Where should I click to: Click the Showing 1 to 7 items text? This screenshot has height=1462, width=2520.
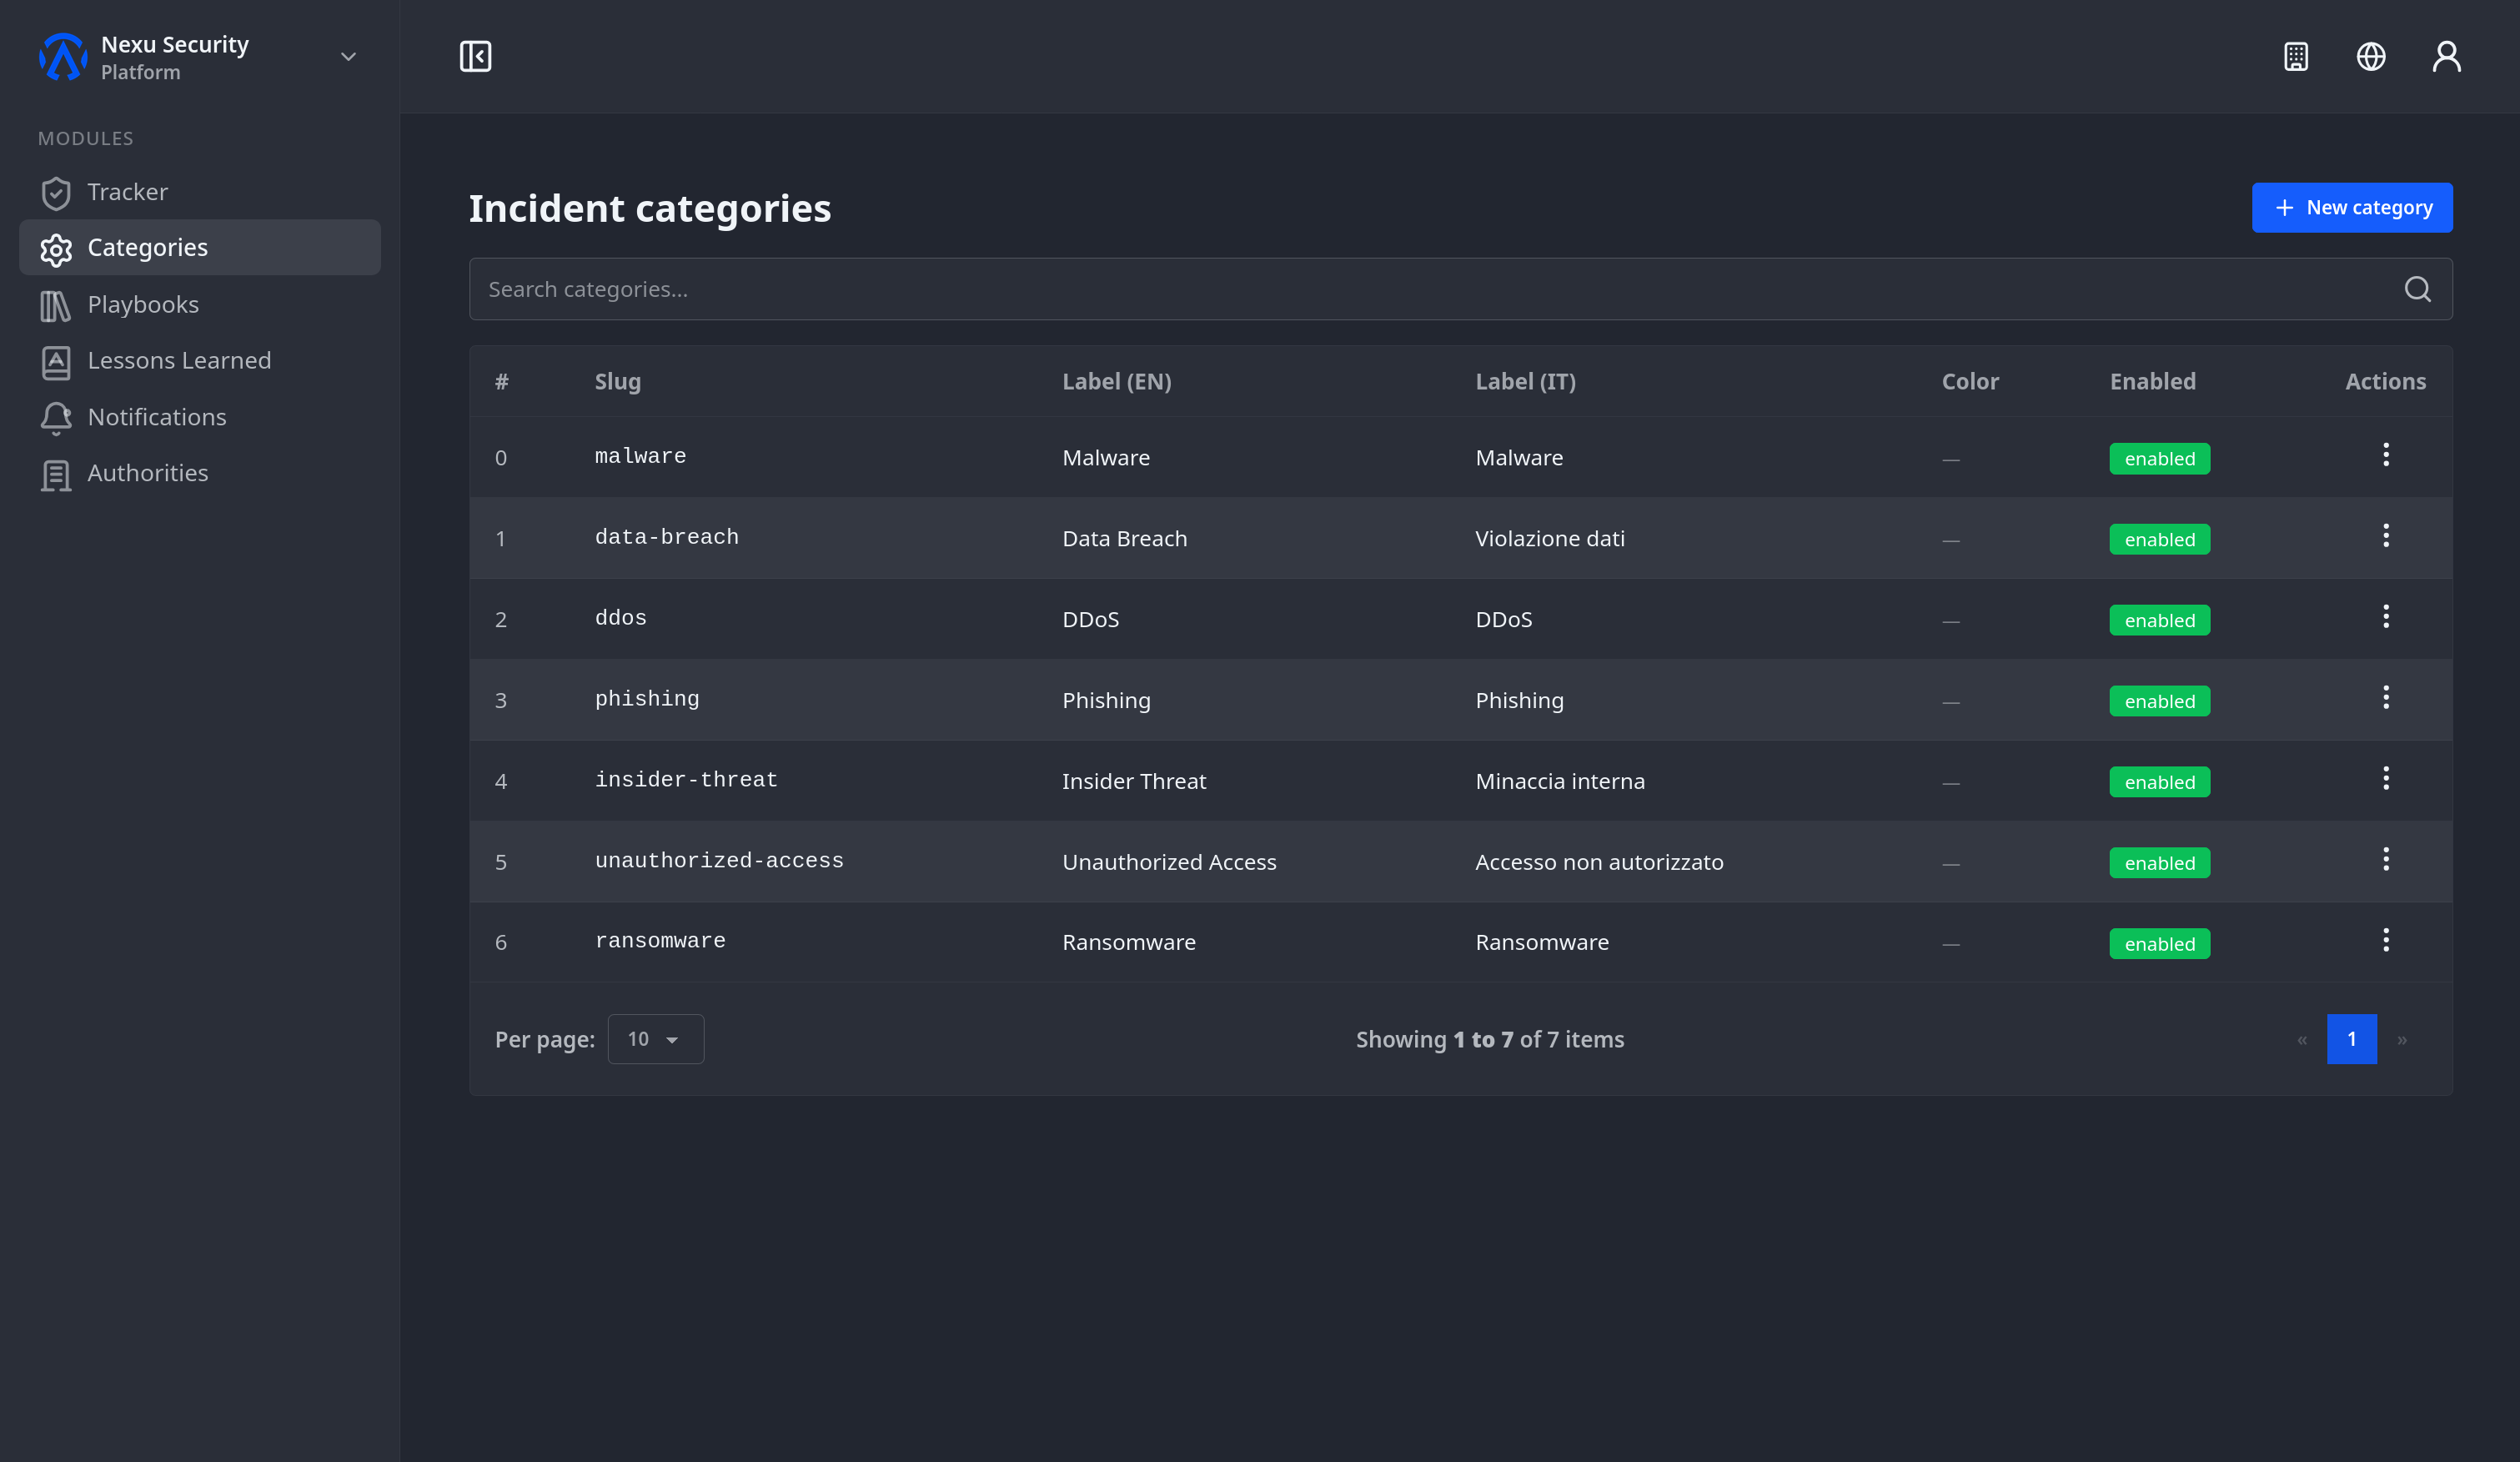1490,1040
